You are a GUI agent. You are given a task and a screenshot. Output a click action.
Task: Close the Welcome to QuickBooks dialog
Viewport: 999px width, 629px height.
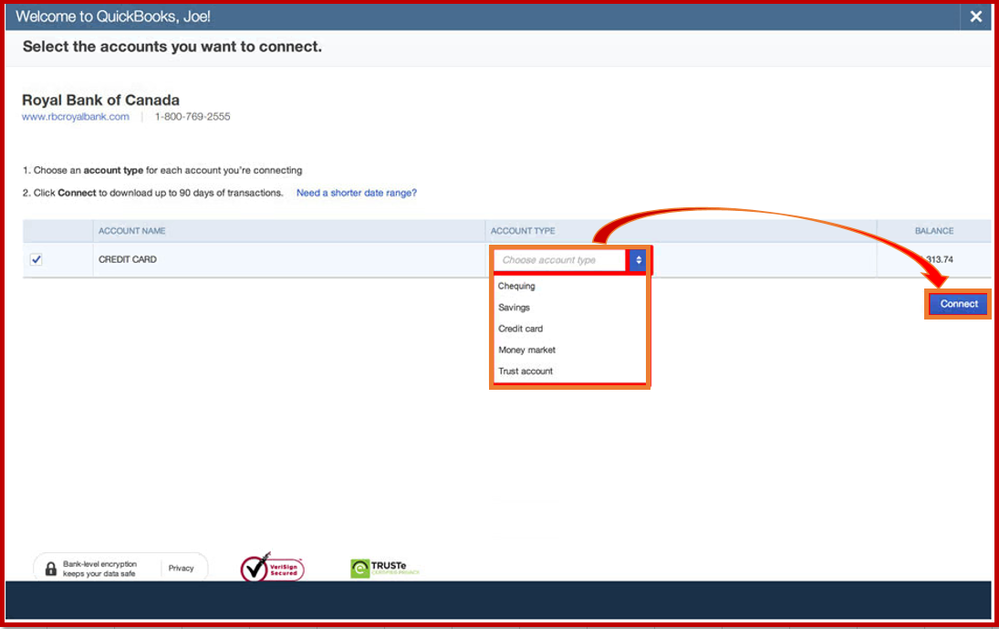[975, 17]
